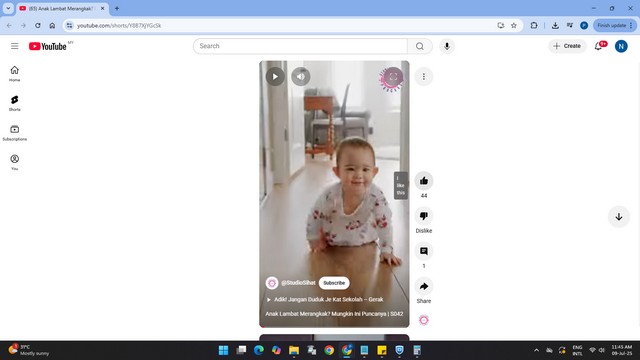
Task: Mute the short's volume
Action: click(301, 76)
